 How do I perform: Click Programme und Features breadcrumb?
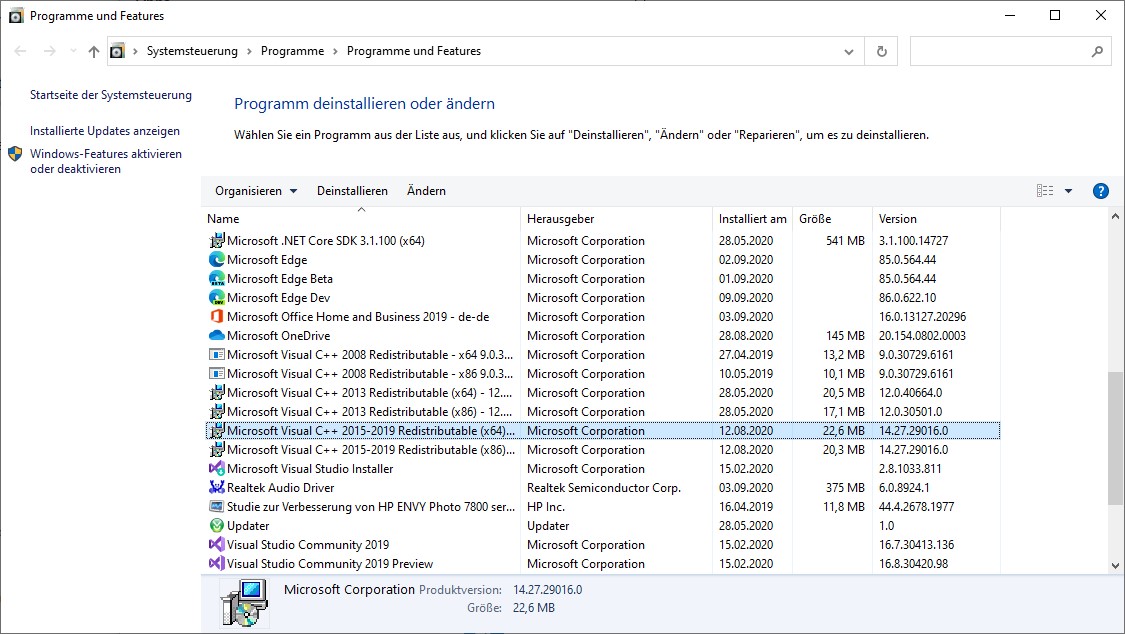[414, 51]
